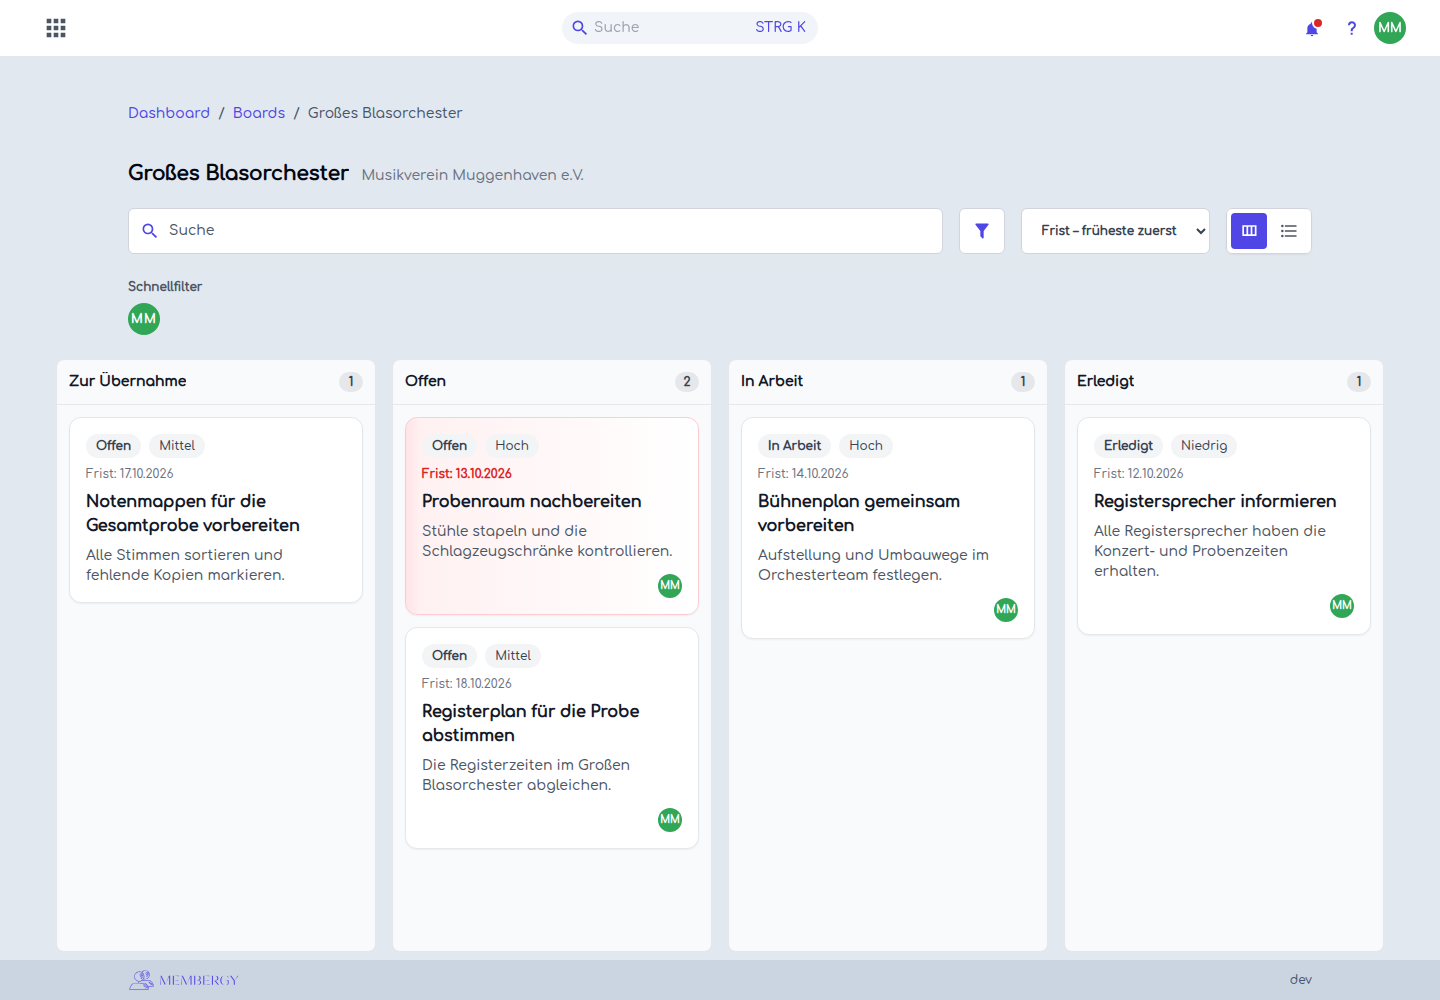Click the Großes Blasorchester breadcrumb text
1440x1000 pixels.
tap(385, 113)
